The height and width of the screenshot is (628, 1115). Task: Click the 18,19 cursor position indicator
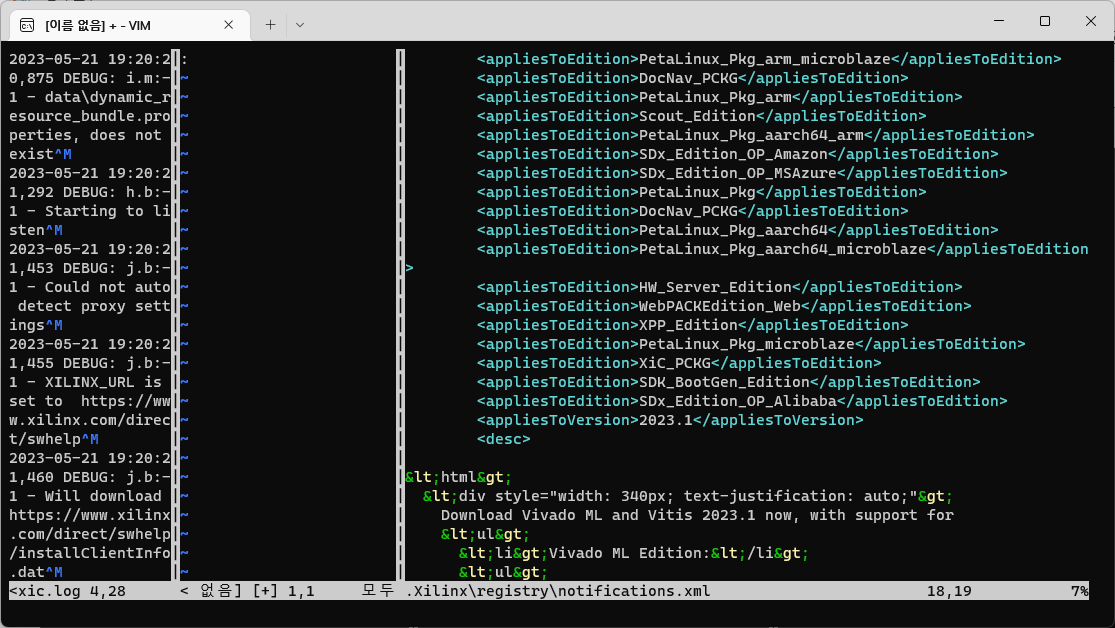pyautogui.click(x=949, y=591)
